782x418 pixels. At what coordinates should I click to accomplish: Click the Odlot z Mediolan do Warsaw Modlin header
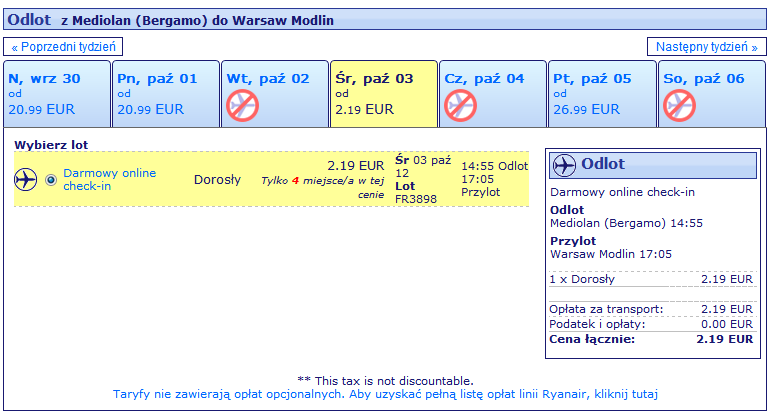(x=385, y=19)
